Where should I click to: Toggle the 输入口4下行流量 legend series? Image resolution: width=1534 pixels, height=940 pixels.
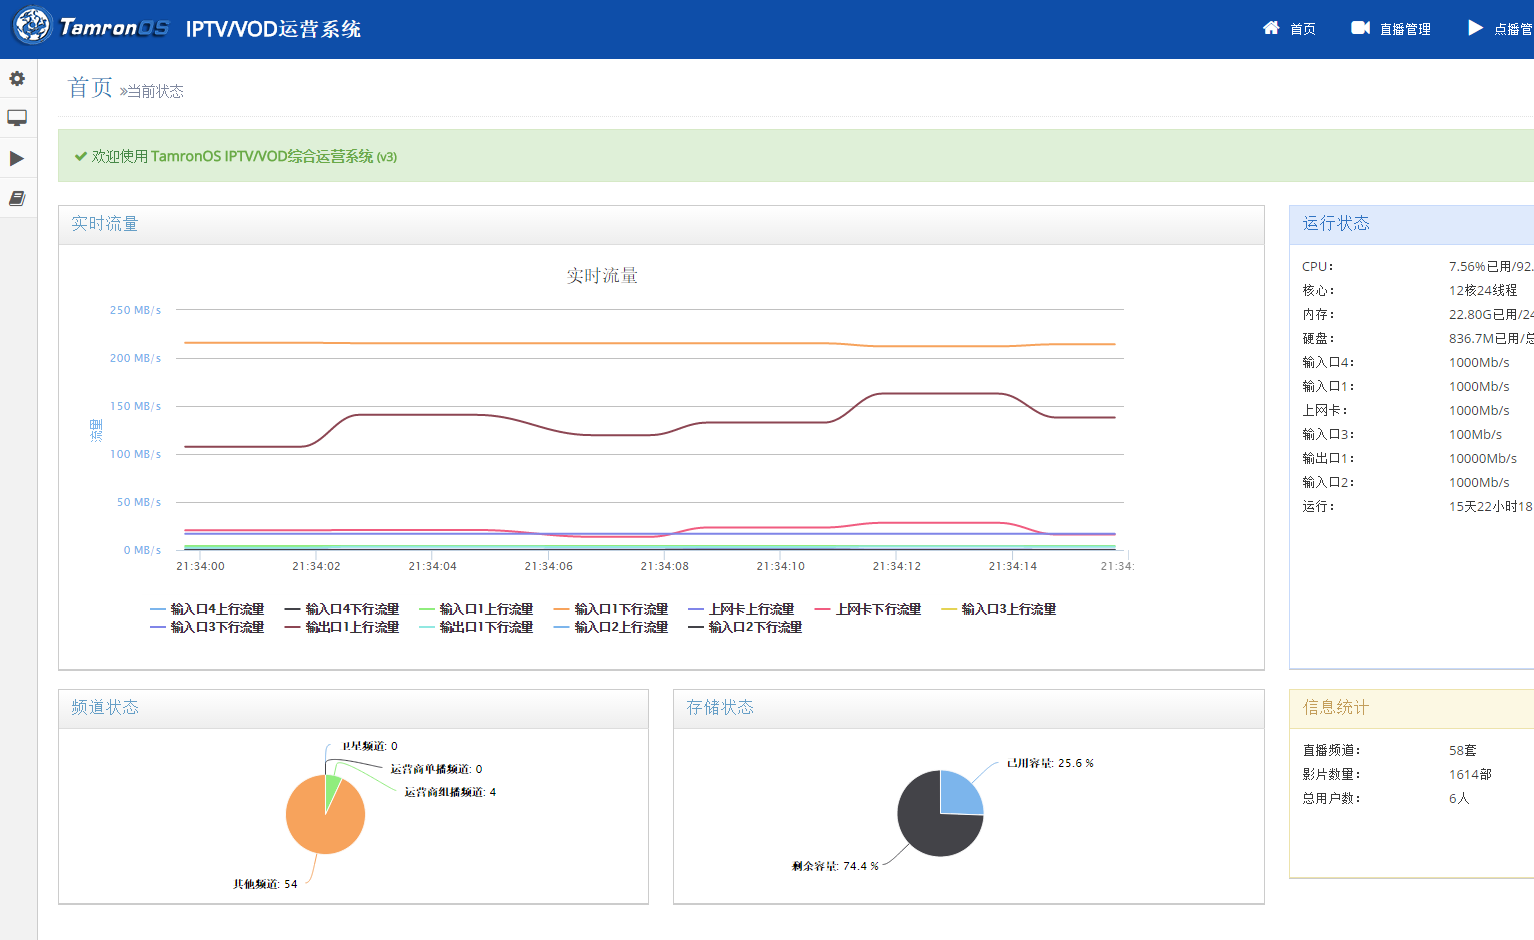[342, 609]
